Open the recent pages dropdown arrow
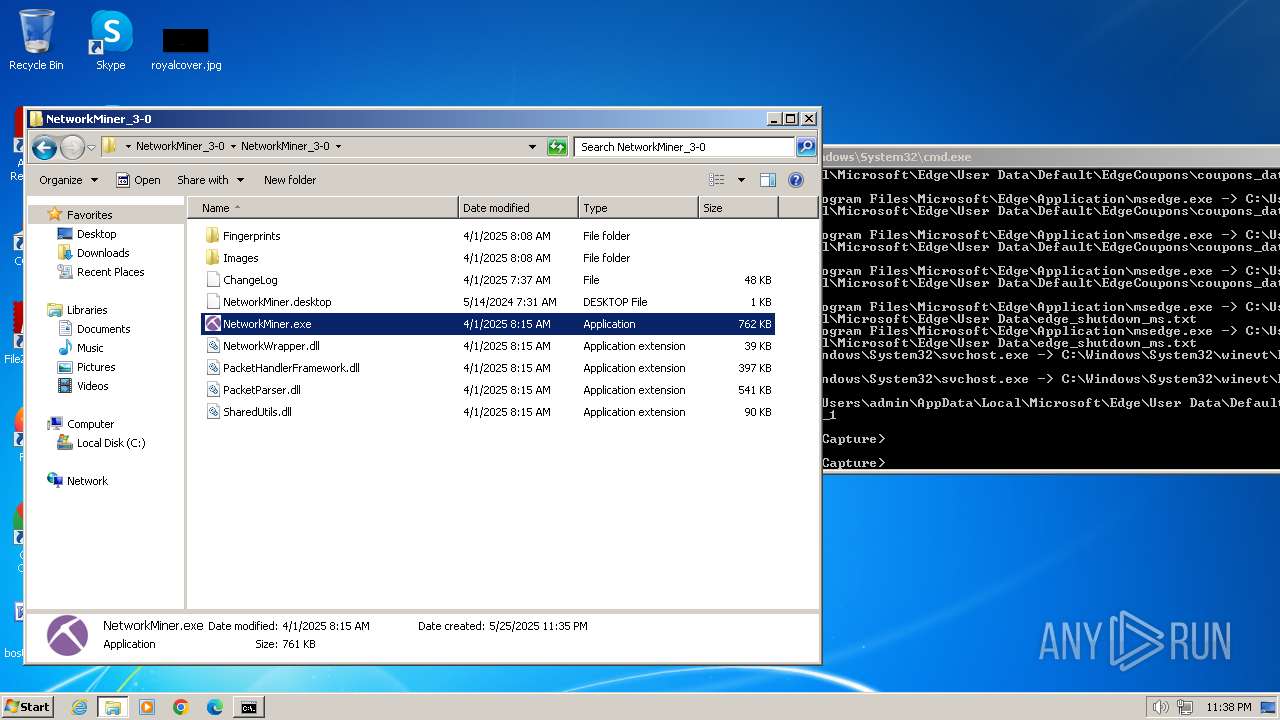Image resolution: width=1280 pixels, height=720 pixels. click(91, 148)
